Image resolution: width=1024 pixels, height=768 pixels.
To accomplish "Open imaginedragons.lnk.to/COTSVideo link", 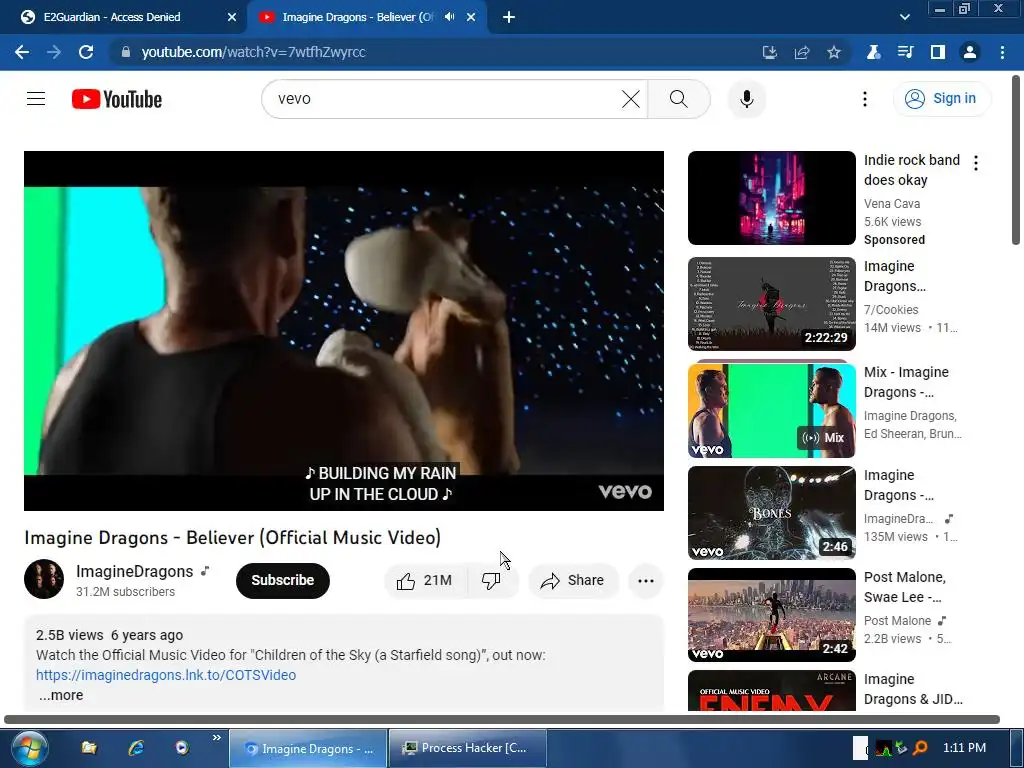I will pos(166,675).
